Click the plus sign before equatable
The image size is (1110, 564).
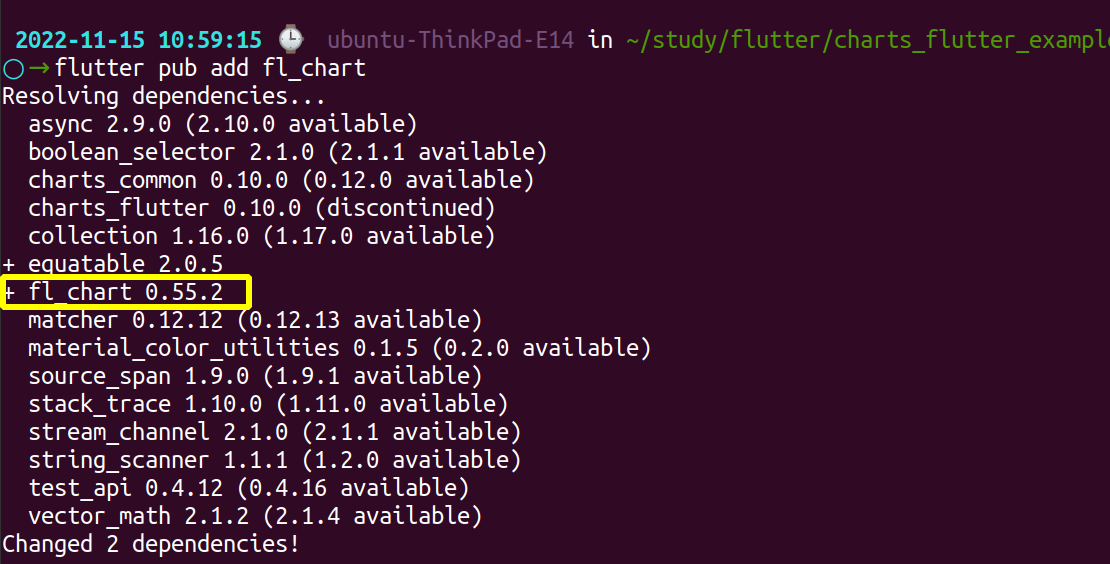point(9,264)
